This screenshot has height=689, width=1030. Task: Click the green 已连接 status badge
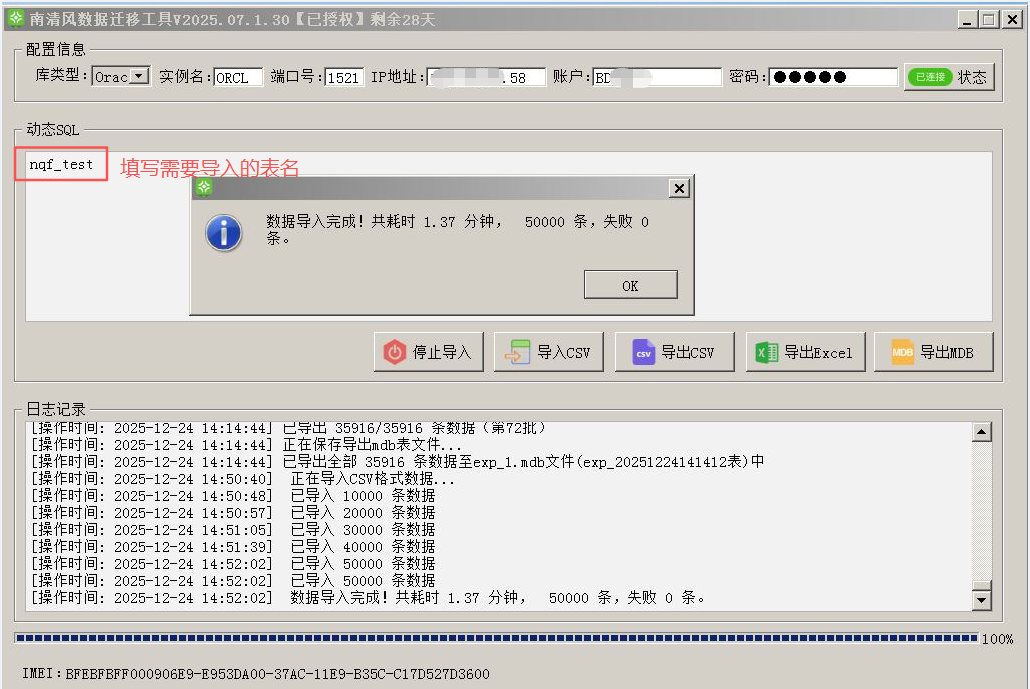click(930, 77)
